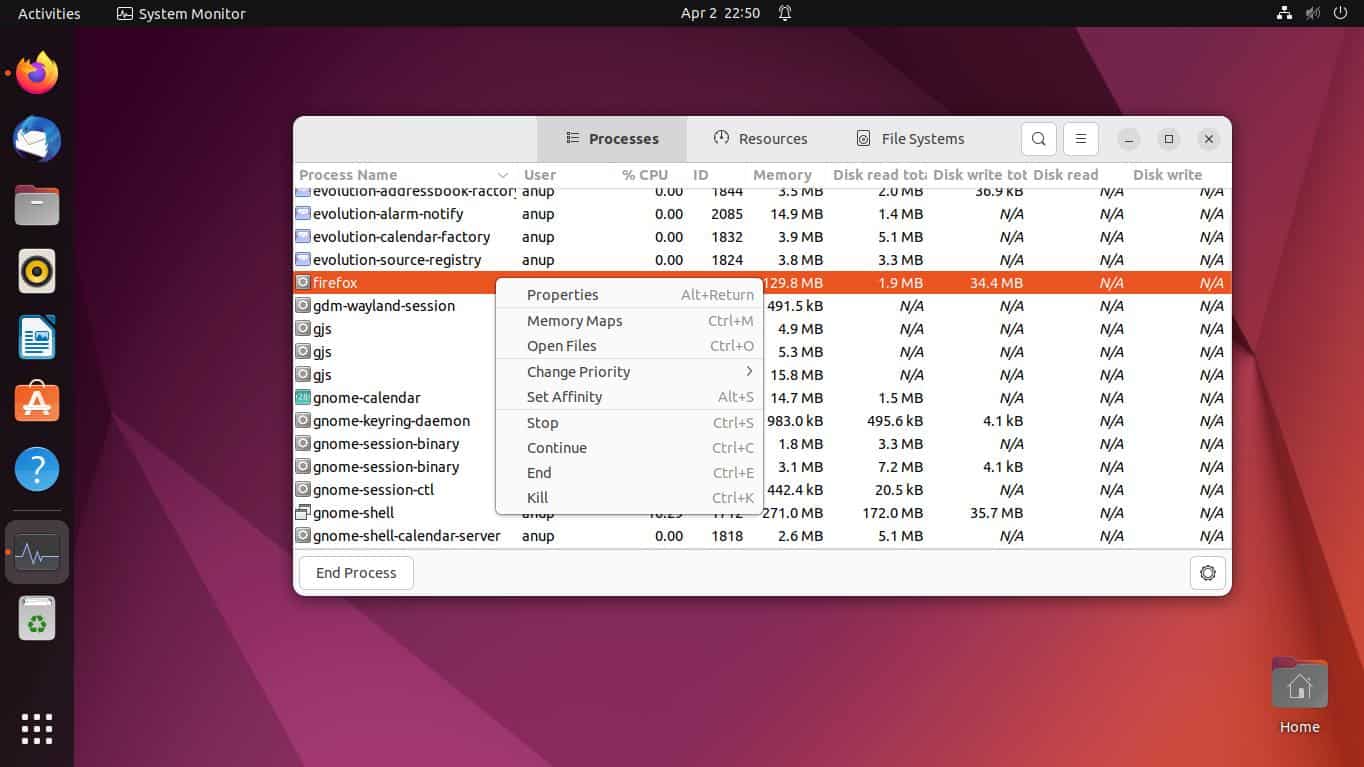Screen dimensions: 1364x767
Task: Open the Process Name sort dropdown
Action: pos(504,175)
